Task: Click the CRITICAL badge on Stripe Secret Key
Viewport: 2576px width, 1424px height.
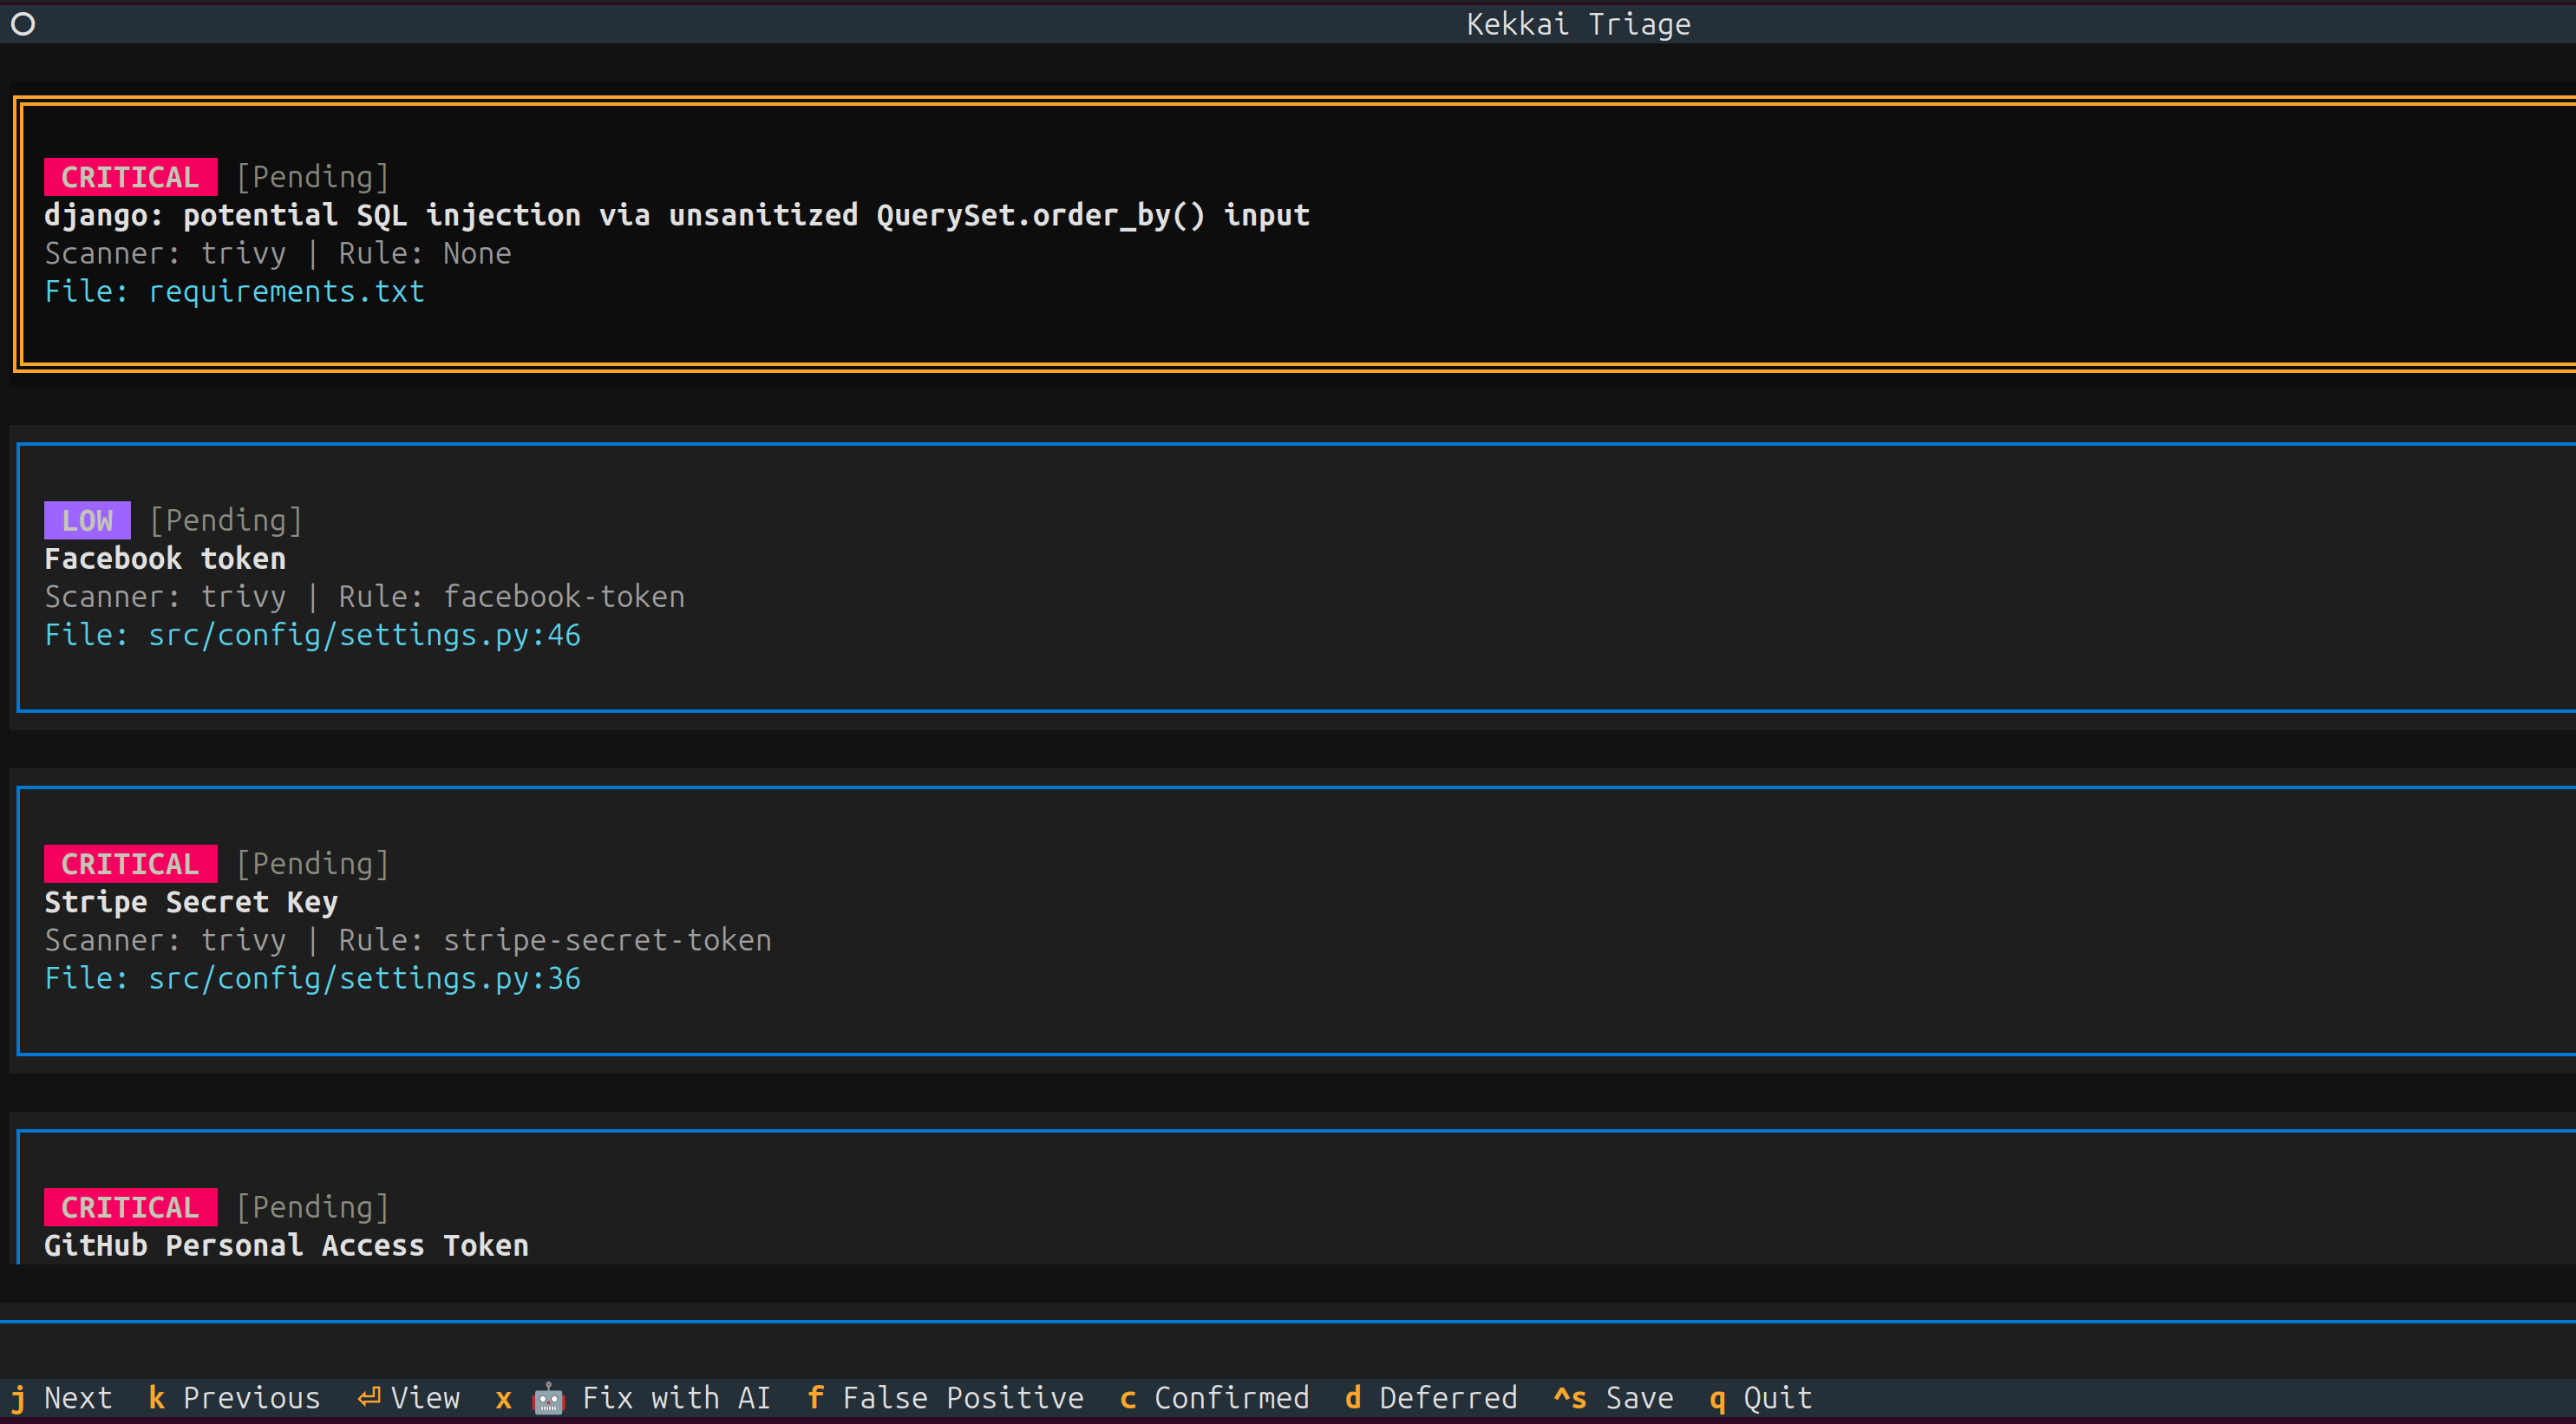Action: (130, 864)
